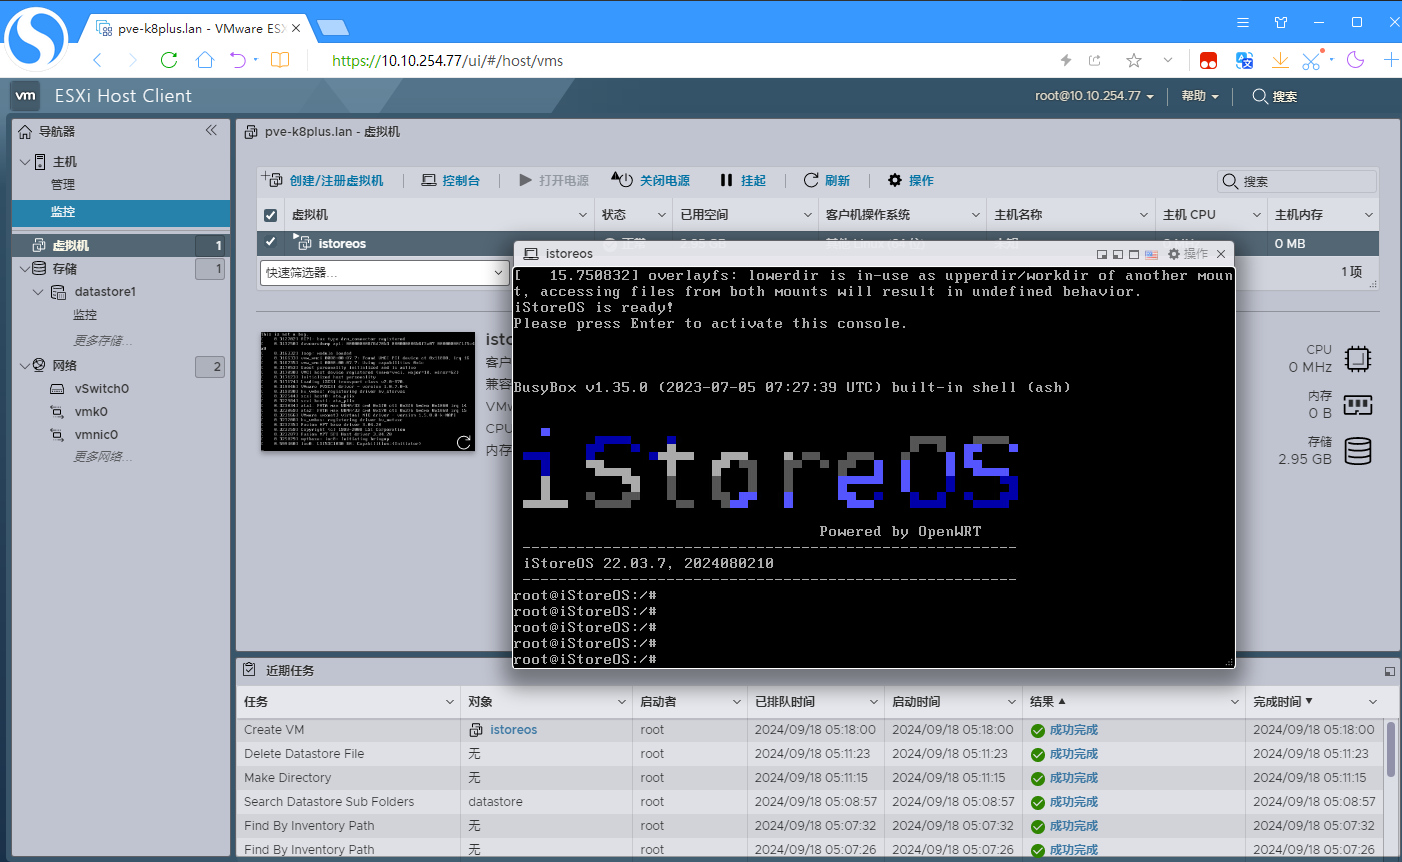Click the scissors screenshot tool icon
The width and height of the screenshot is (1402, 862).
point(1312,60)
